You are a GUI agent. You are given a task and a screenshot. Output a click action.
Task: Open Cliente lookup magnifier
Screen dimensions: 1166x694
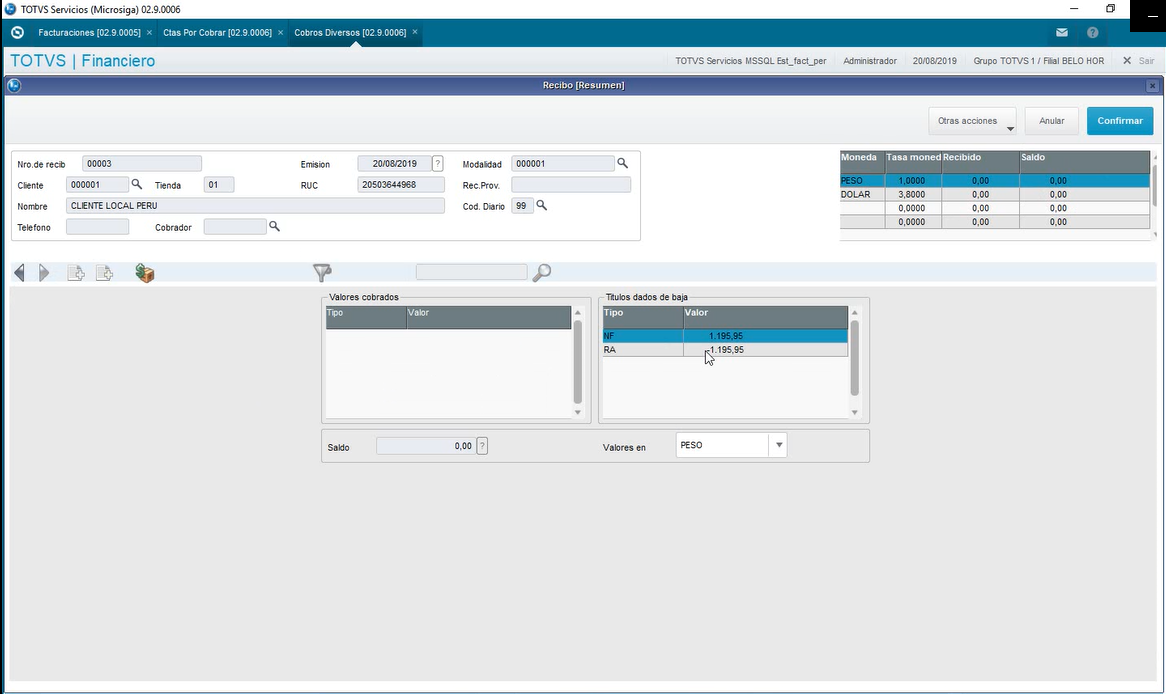(137, 184)
